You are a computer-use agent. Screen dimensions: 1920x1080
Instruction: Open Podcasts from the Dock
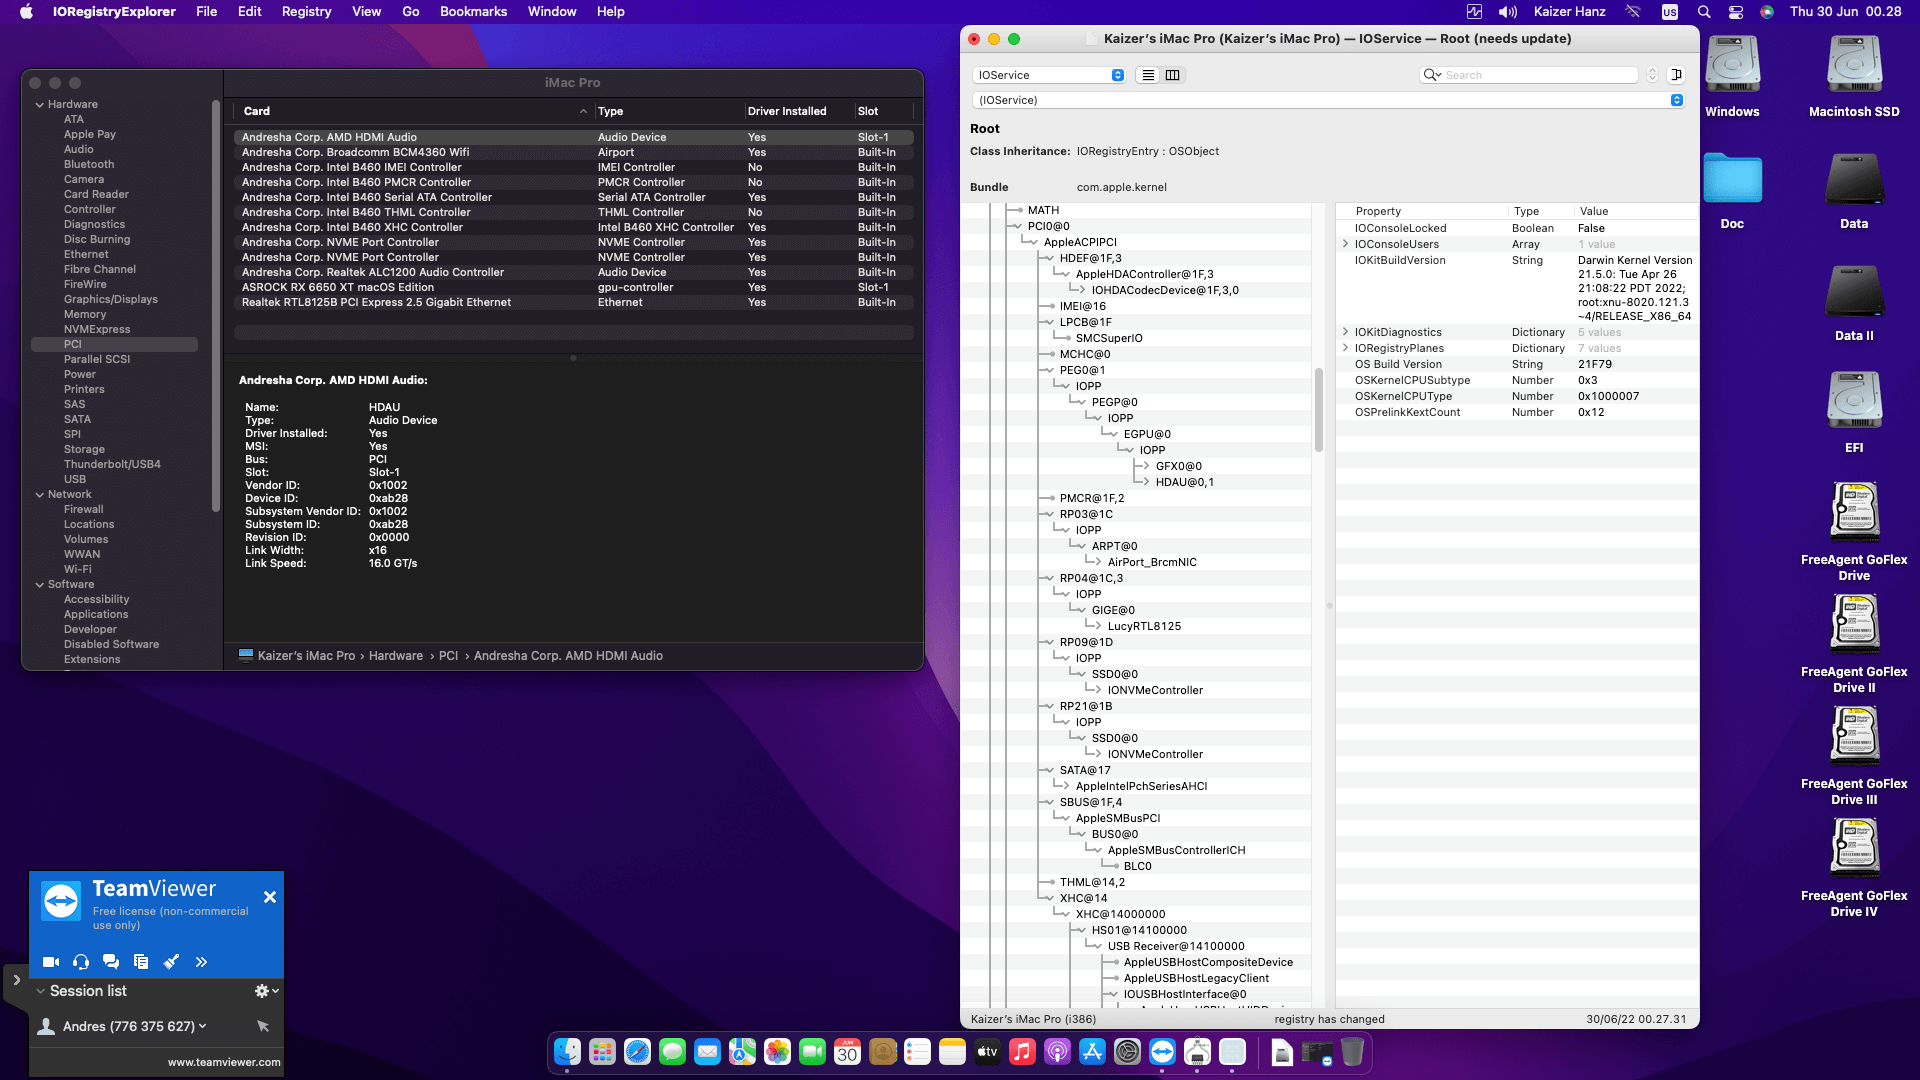click(x=1057, y=1052)
